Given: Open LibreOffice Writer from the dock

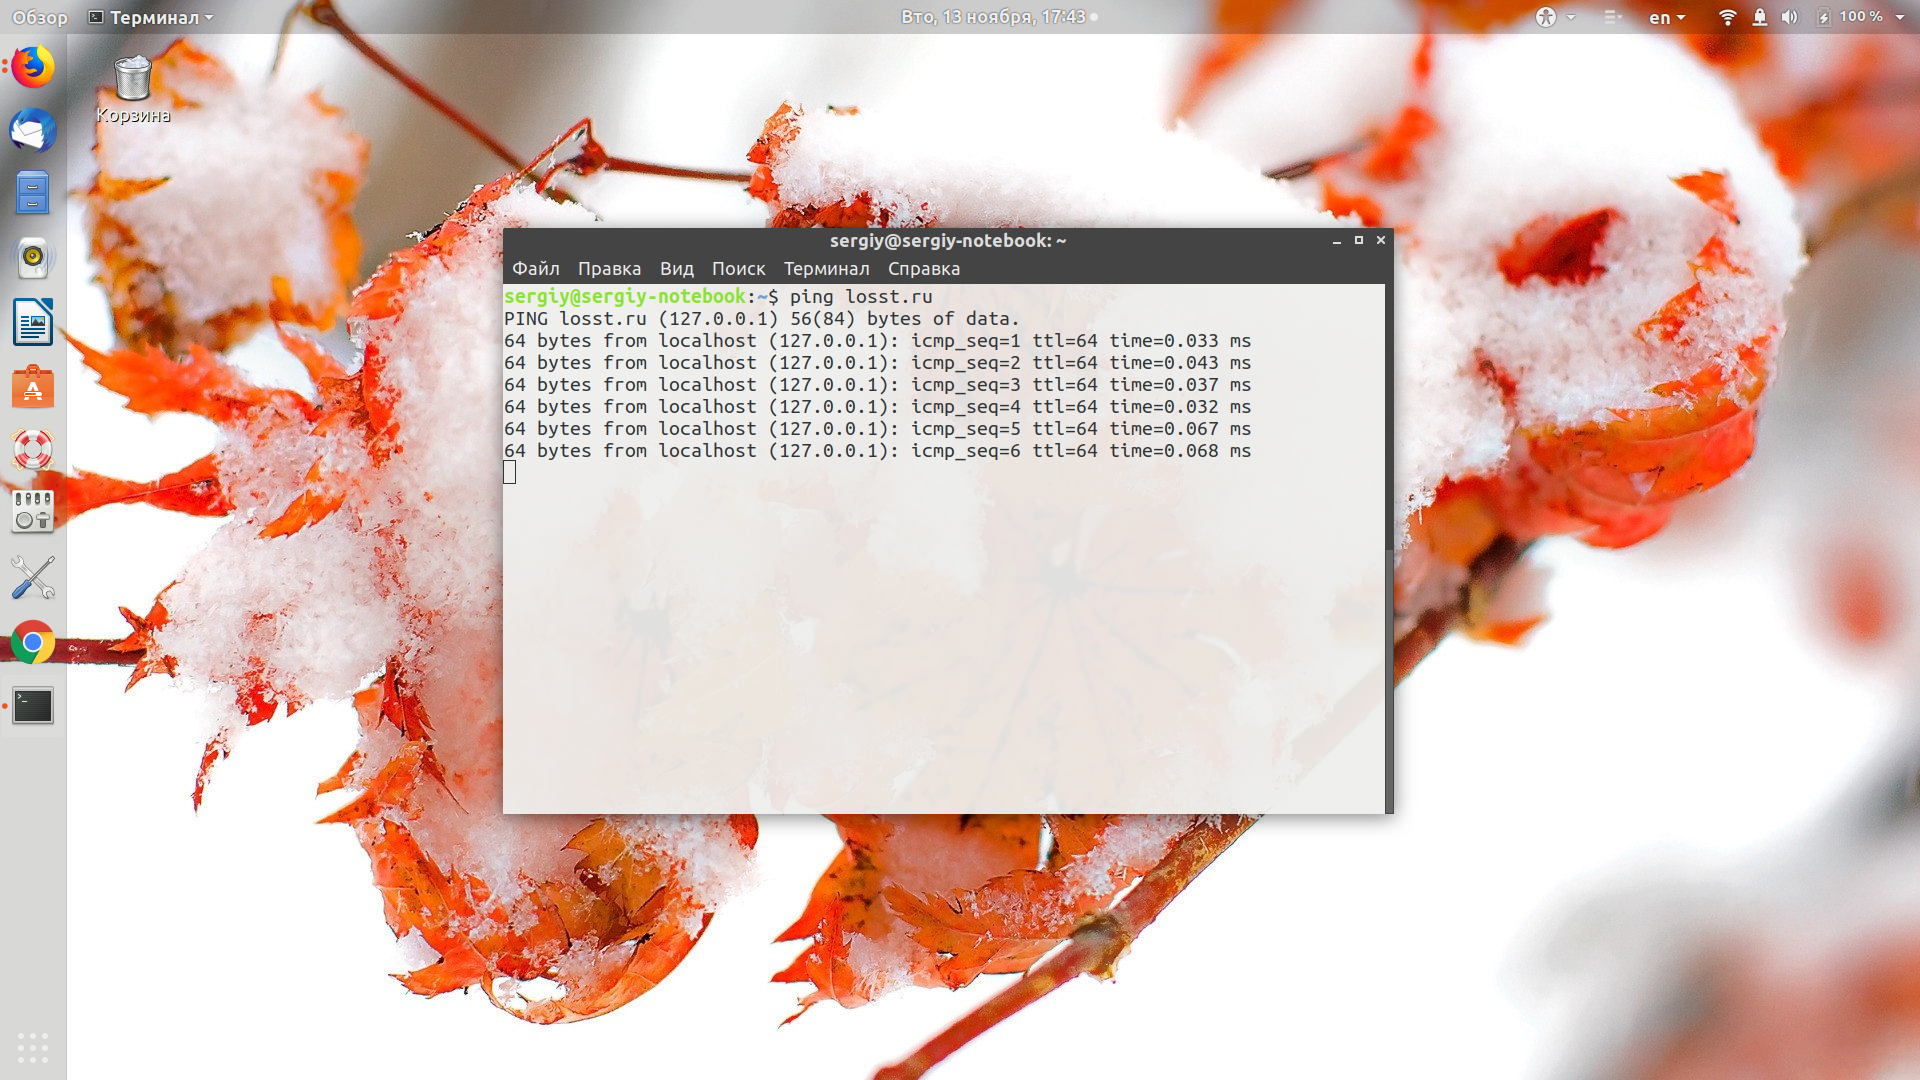Looking at the screenshot, I should coord(33,322).
